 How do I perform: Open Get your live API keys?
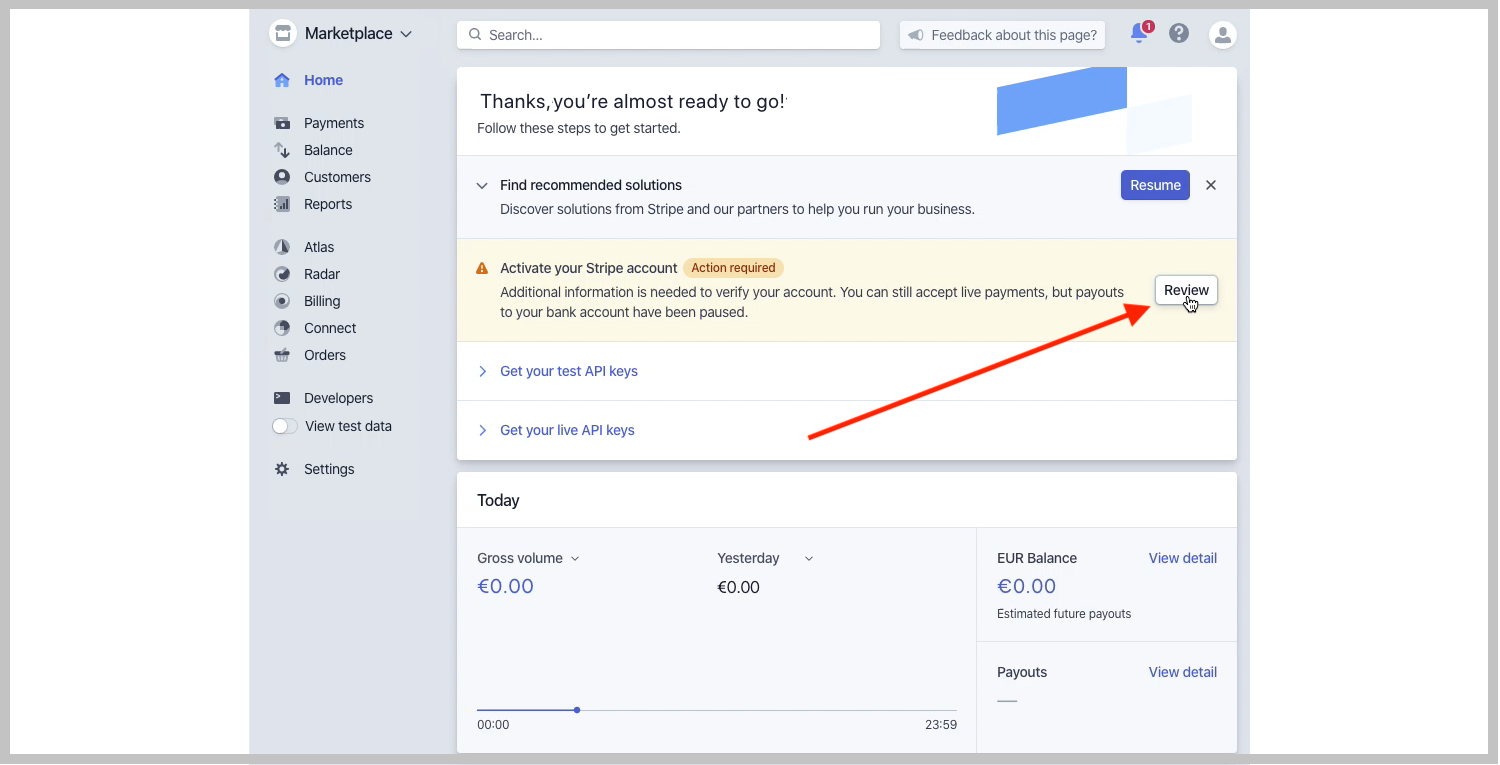click(567, 430)
